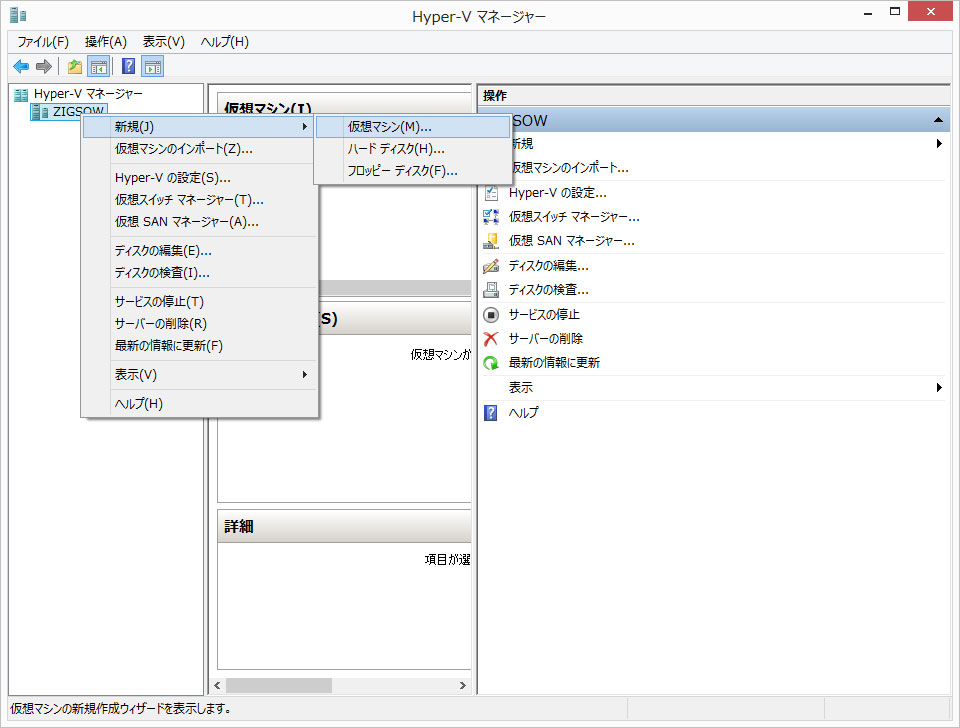
Task: Click the horizontal scrollbar right arrow
Action: tap(463, 685)
